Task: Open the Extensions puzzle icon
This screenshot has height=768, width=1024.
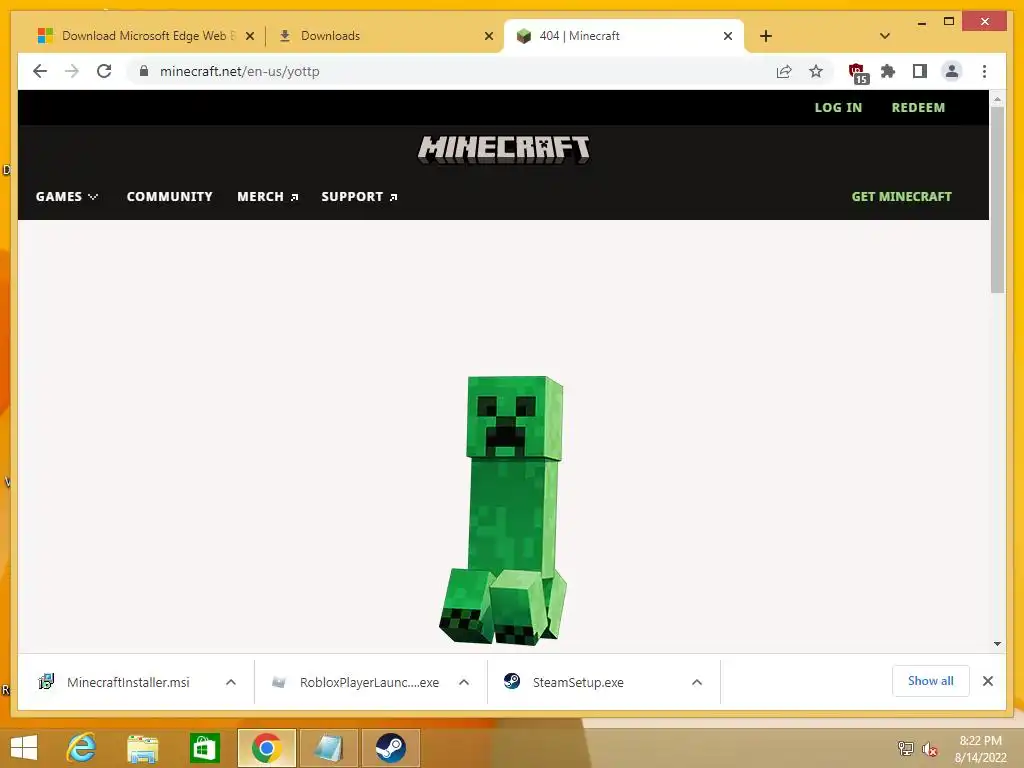Action: click(888, 71)
